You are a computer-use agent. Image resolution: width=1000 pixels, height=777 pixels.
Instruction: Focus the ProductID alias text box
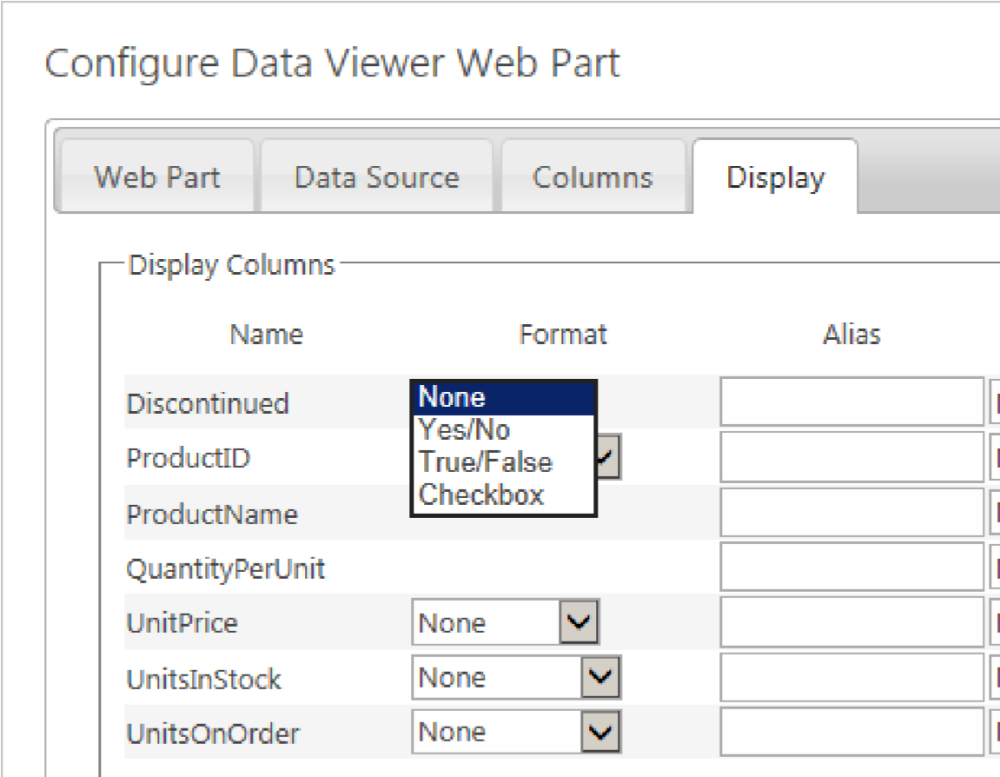click(851, 458)
